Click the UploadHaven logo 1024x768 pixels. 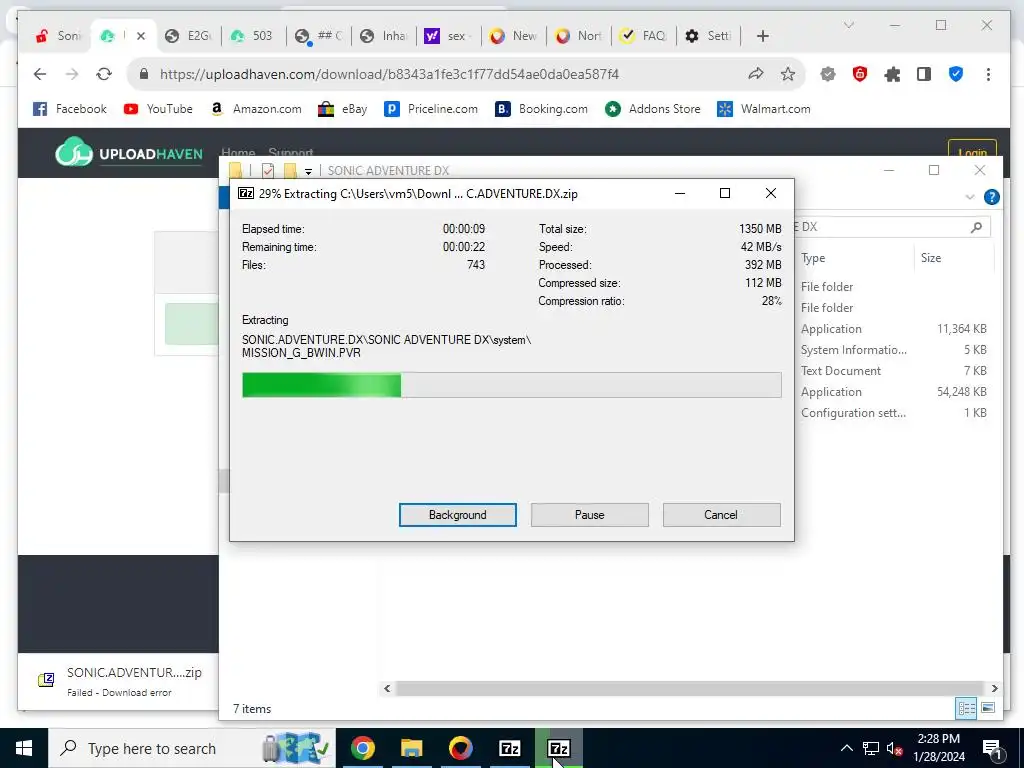[x=129, y=153]
